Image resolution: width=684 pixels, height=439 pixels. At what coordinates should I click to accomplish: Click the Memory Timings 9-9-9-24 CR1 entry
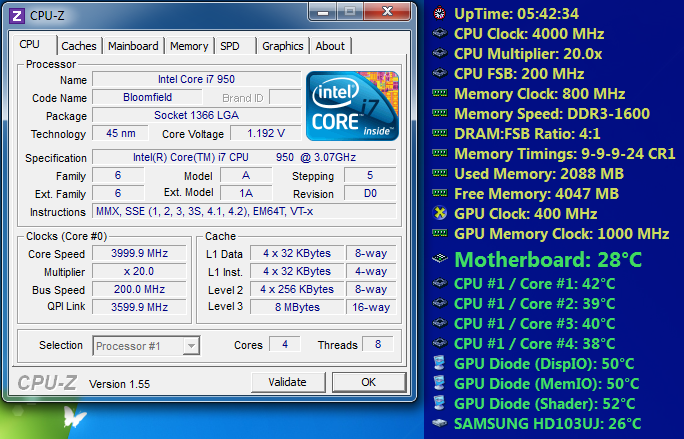pyautogui.click(x=564, y=154)
